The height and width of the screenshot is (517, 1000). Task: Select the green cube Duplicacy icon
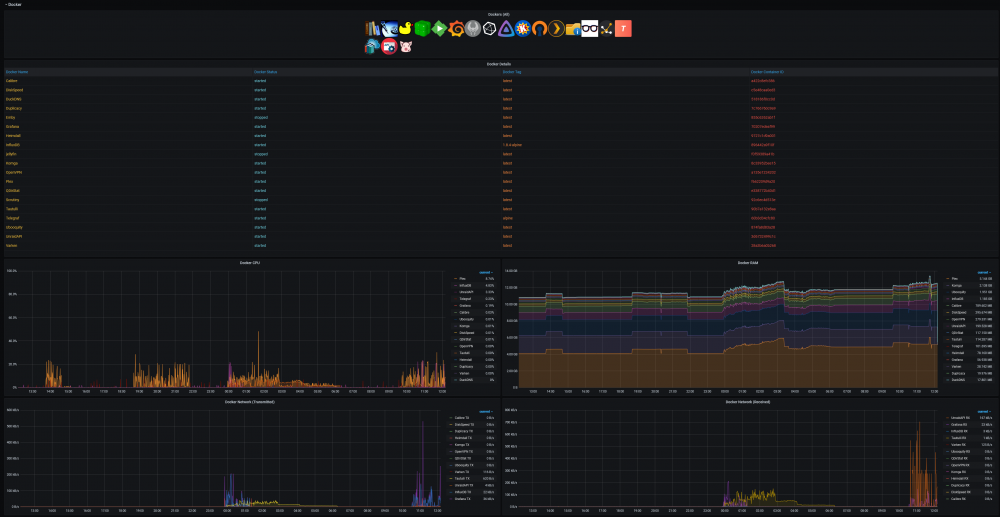(x=422, y=28)
